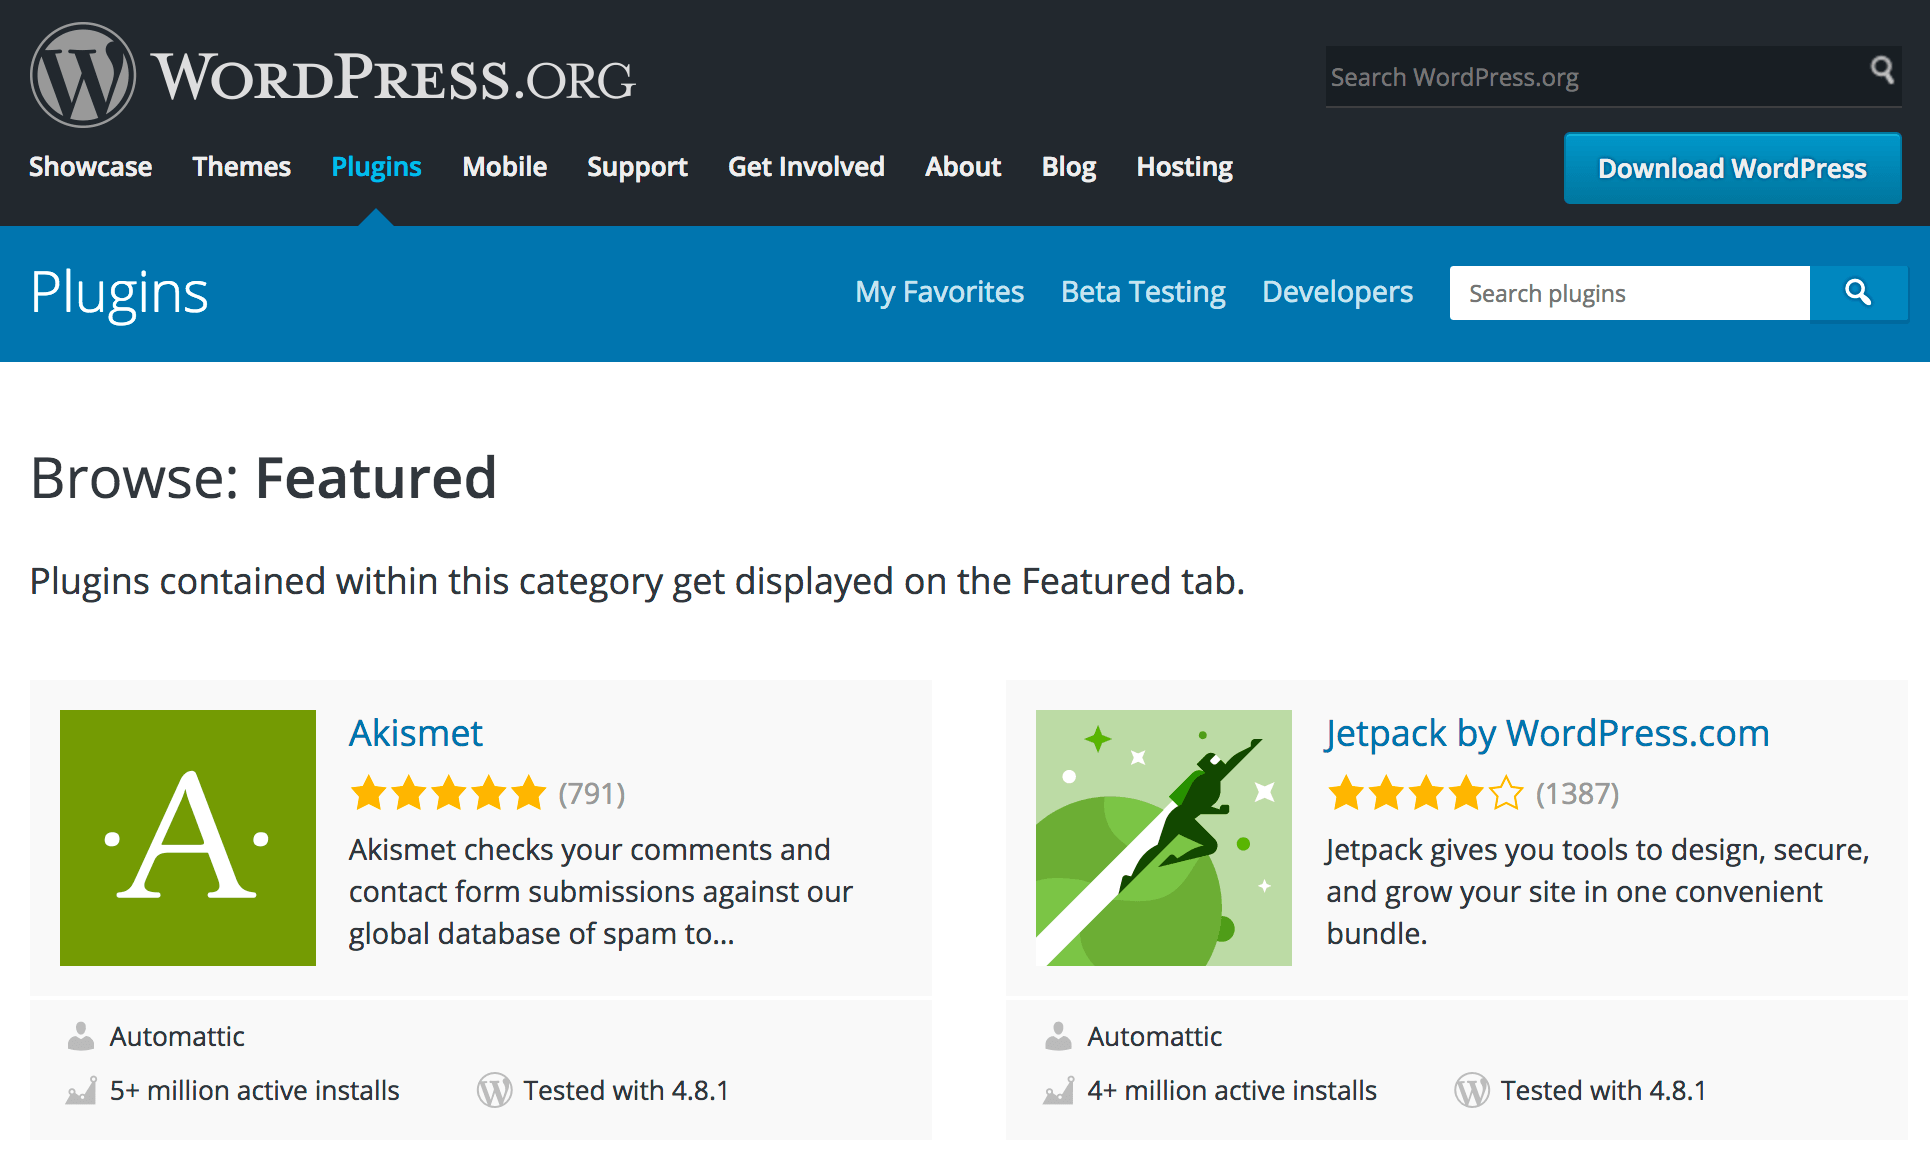The height and width of the screenshot is (1162, 1930).
Task: Click the (791) review count for Akismet
Action: [592, 793]
